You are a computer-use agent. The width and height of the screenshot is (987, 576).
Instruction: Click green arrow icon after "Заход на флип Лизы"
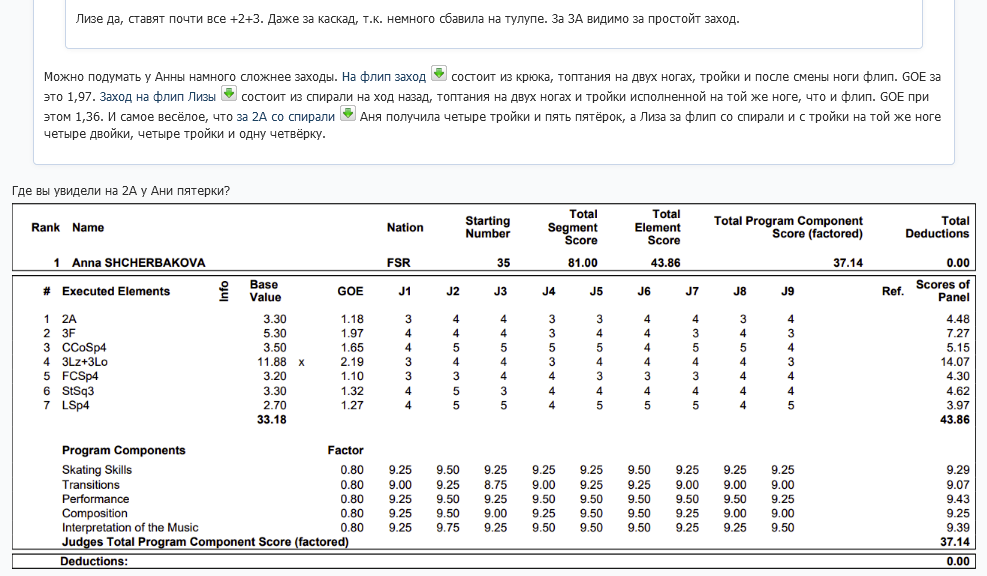click(x=228, y=94)
